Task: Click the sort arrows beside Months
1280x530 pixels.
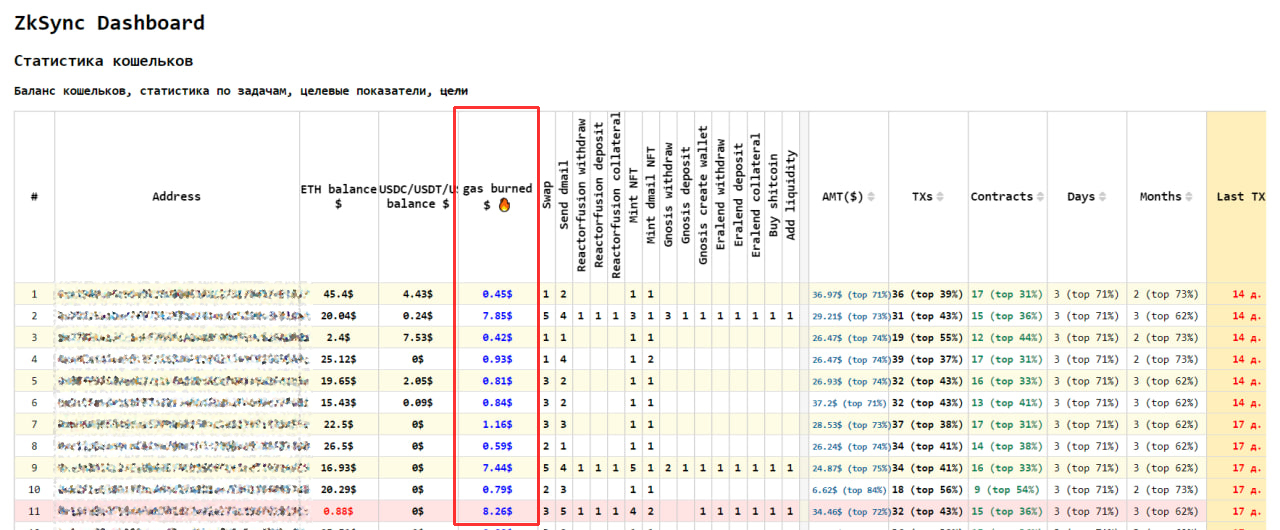Action: pos(1190,197)
